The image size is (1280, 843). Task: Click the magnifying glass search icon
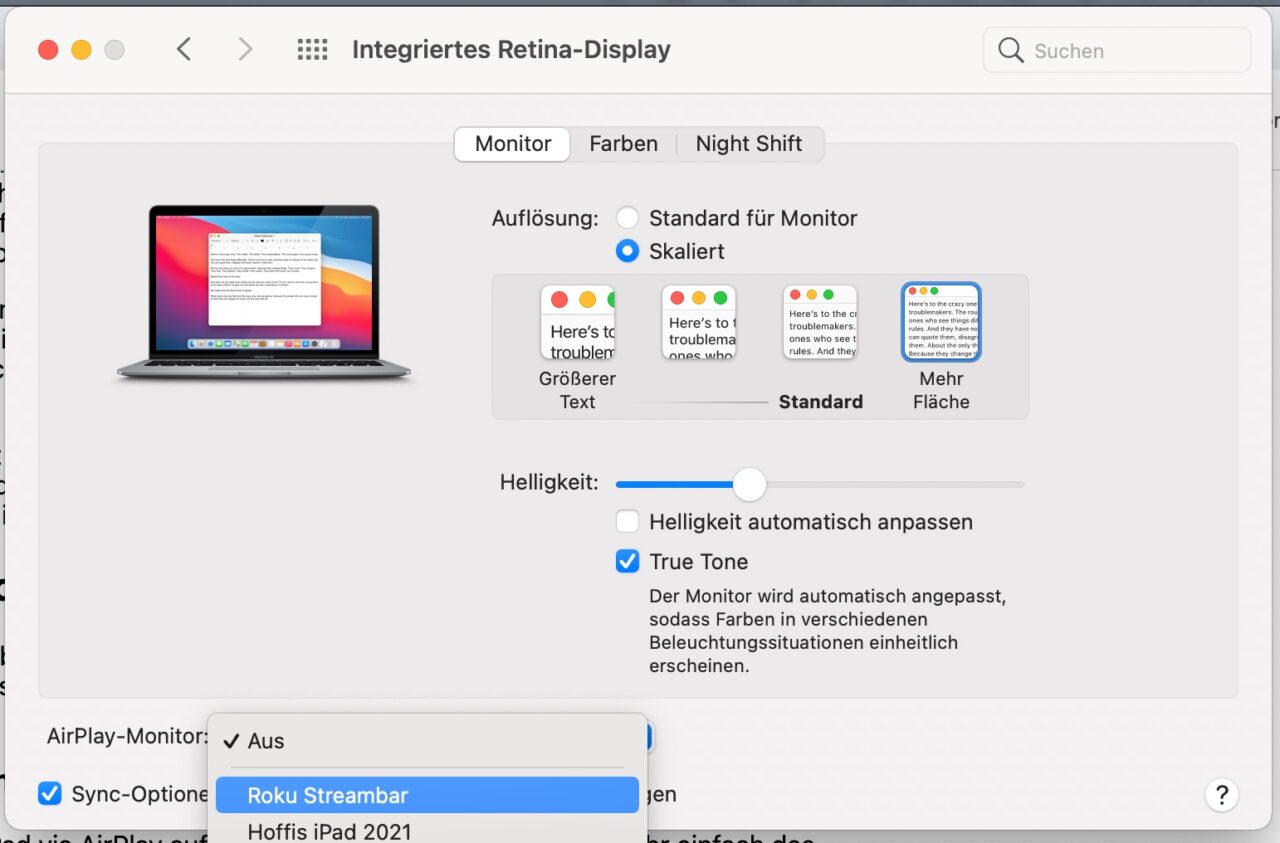pyautogui.click(x=1011, y=51)
